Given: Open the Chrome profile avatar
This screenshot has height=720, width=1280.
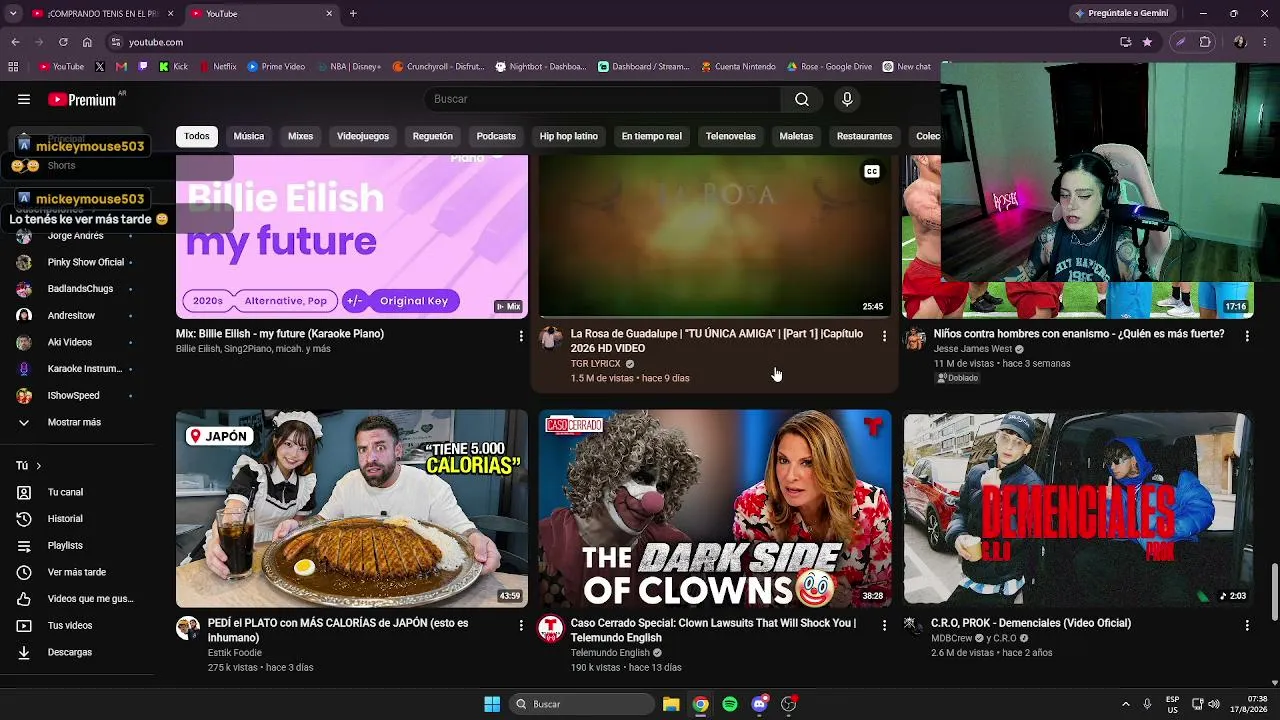Looking at the screenshot, I should [1241, 42].
